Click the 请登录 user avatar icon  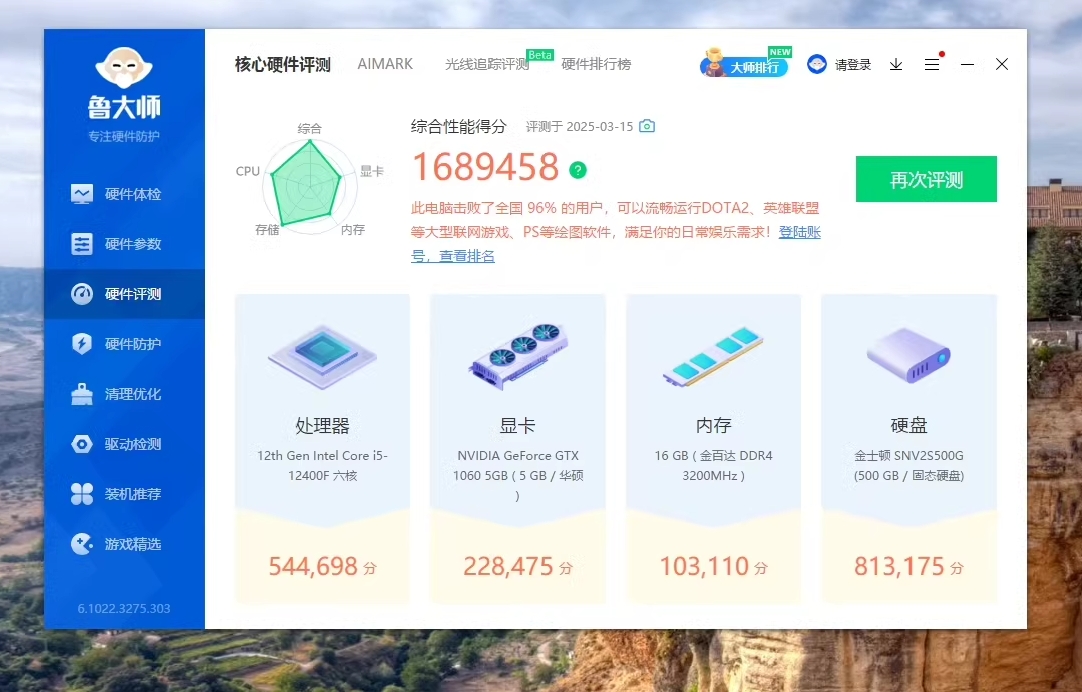pos(817,64)
